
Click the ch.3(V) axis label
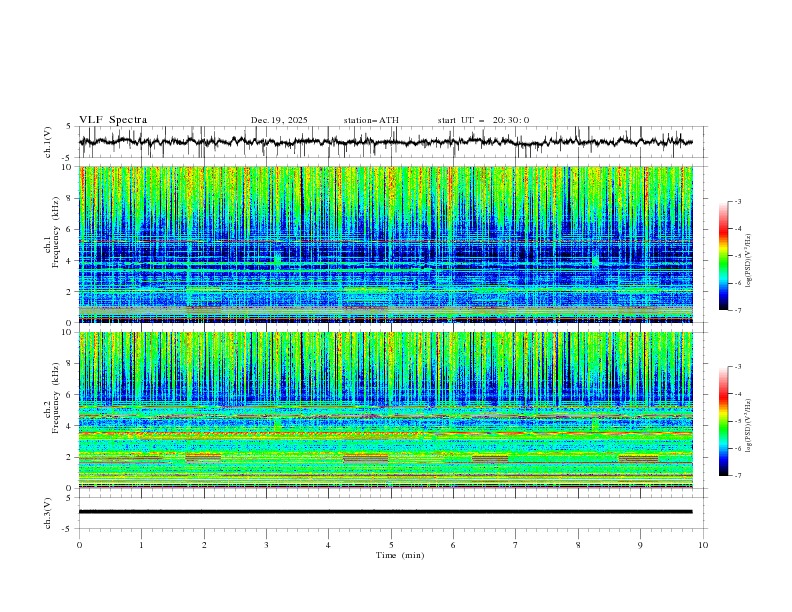(x=48, y=512)
